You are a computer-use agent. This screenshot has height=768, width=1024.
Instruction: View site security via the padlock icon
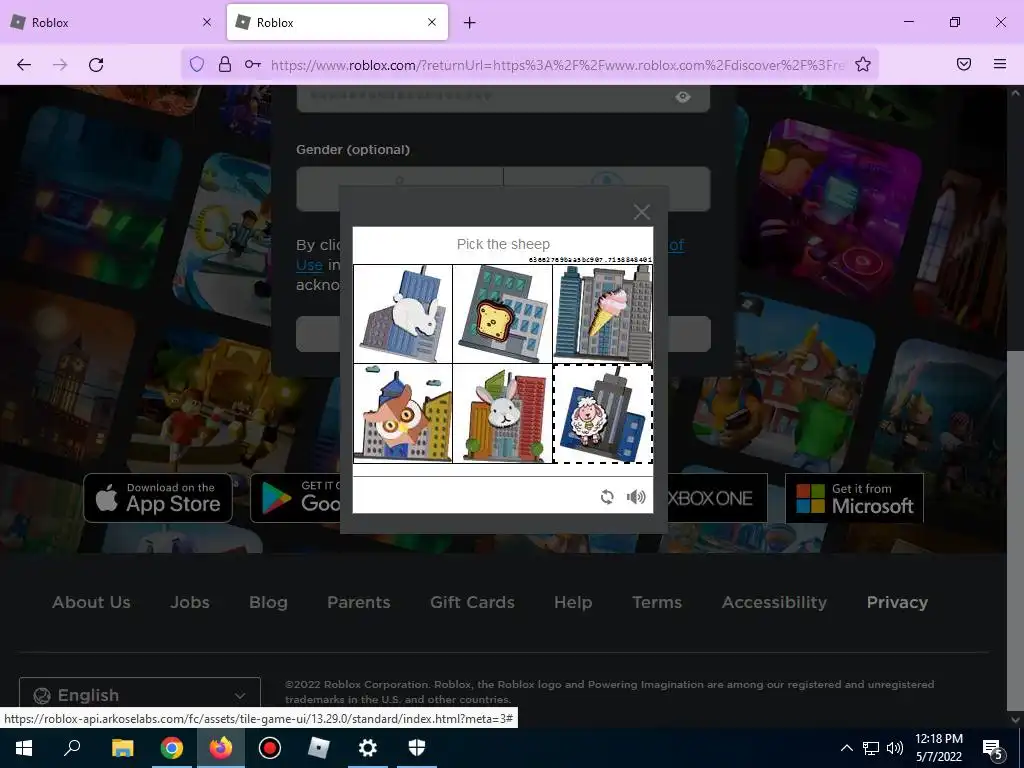click(x=225, y=64)
